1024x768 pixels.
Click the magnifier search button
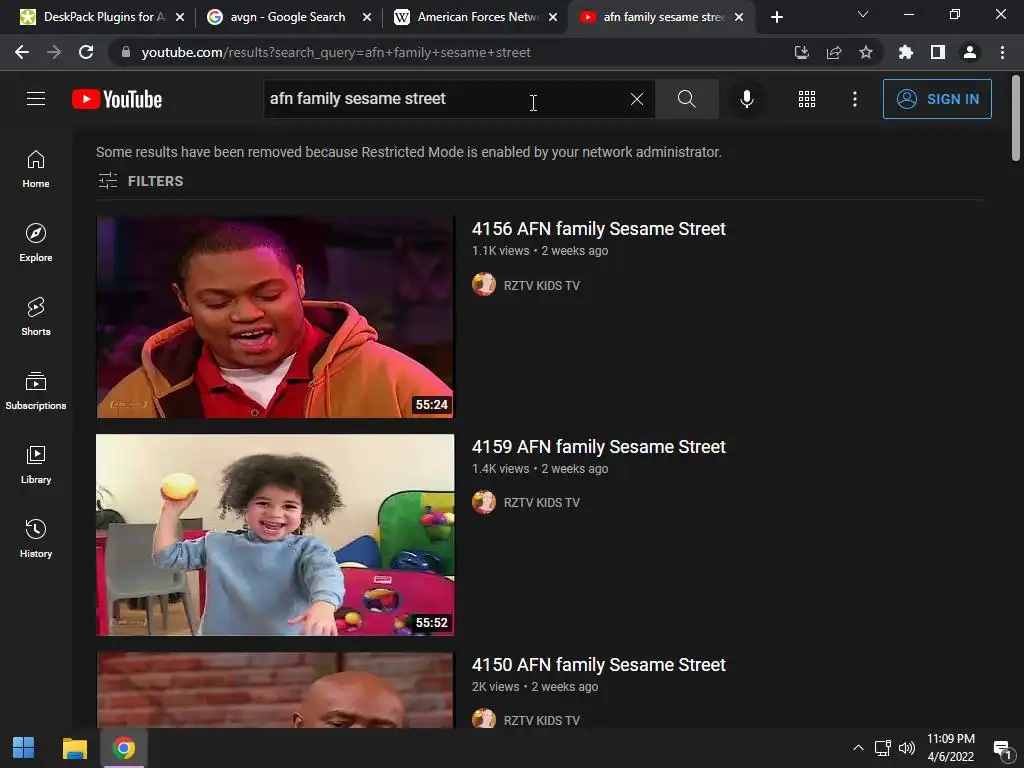coord(686,99)
